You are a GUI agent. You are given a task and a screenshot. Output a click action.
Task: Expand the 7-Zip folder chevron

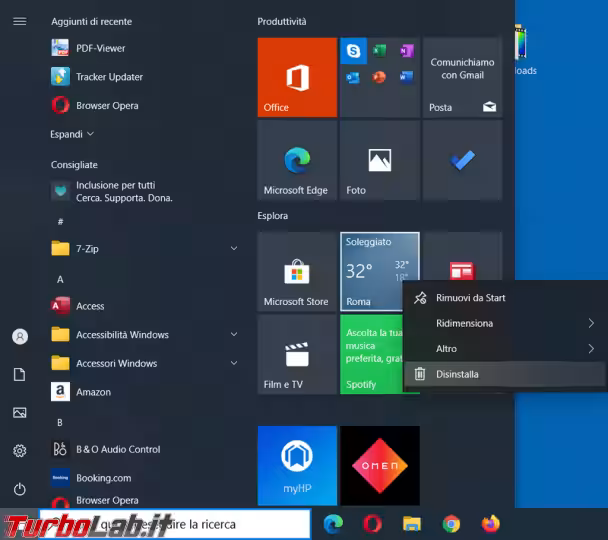(234, 248)
